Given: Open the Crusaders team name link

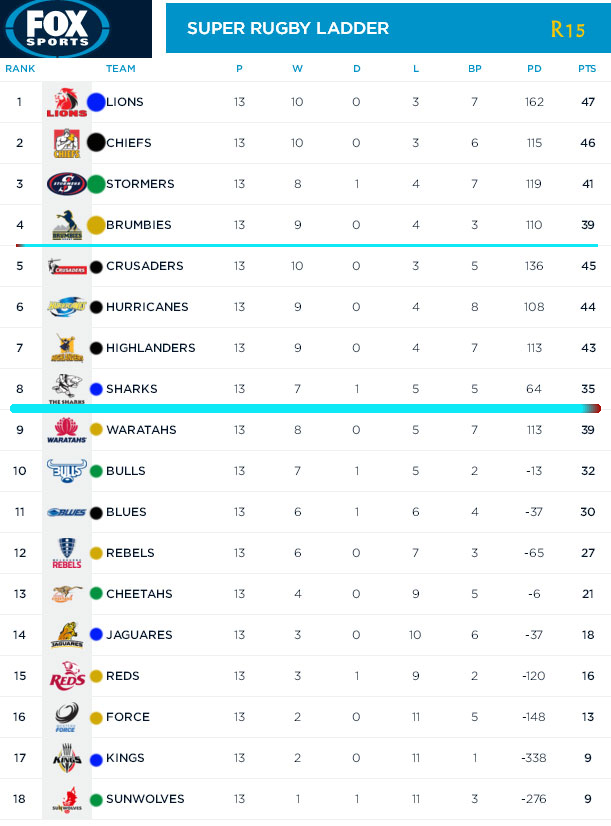Looking at the screenshot, I should pyautogui.click(x=144, y=266).
